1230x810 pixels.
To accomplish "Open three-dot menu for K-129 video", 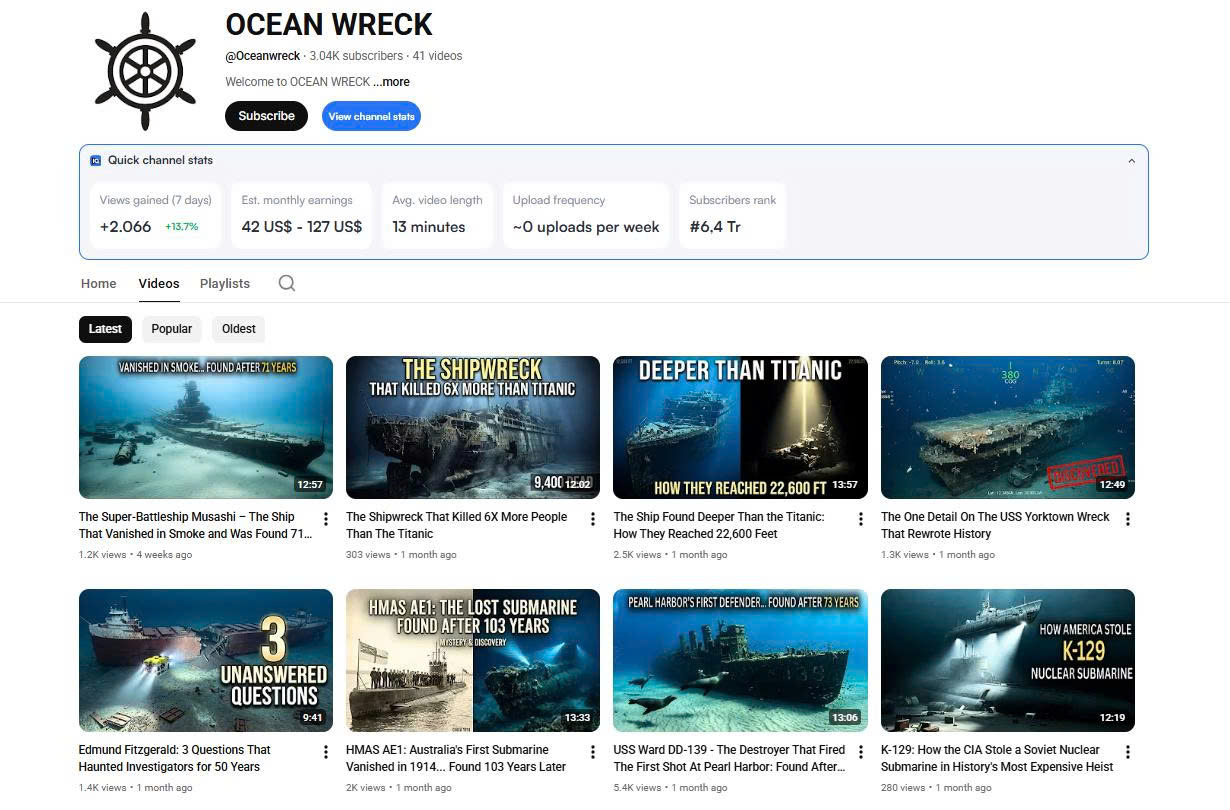I will 1128,752.
